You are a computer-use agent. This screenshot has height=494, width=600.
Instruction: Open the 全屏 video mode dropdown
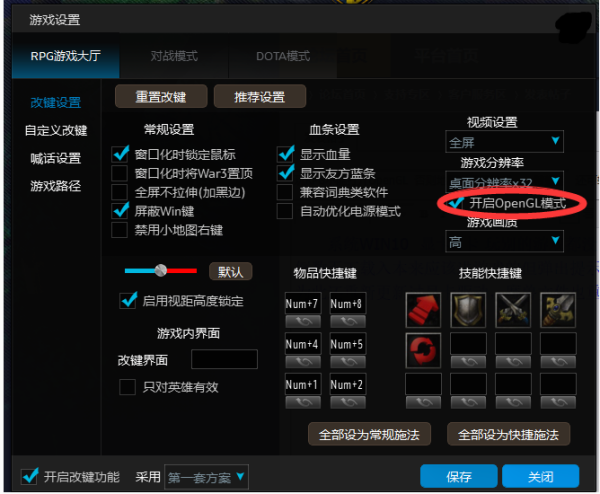pyautogui.click(x=504, y=142)
